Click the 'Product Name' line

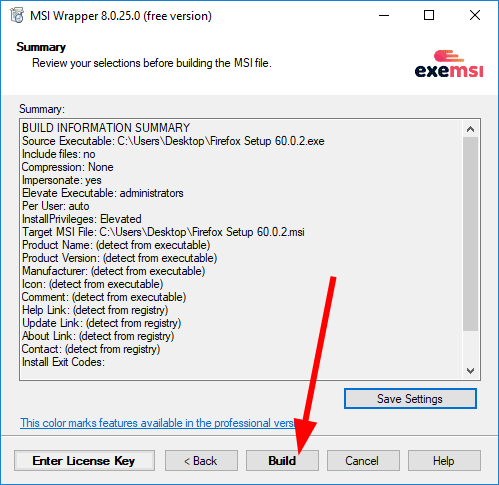click(x=116, y=245)
